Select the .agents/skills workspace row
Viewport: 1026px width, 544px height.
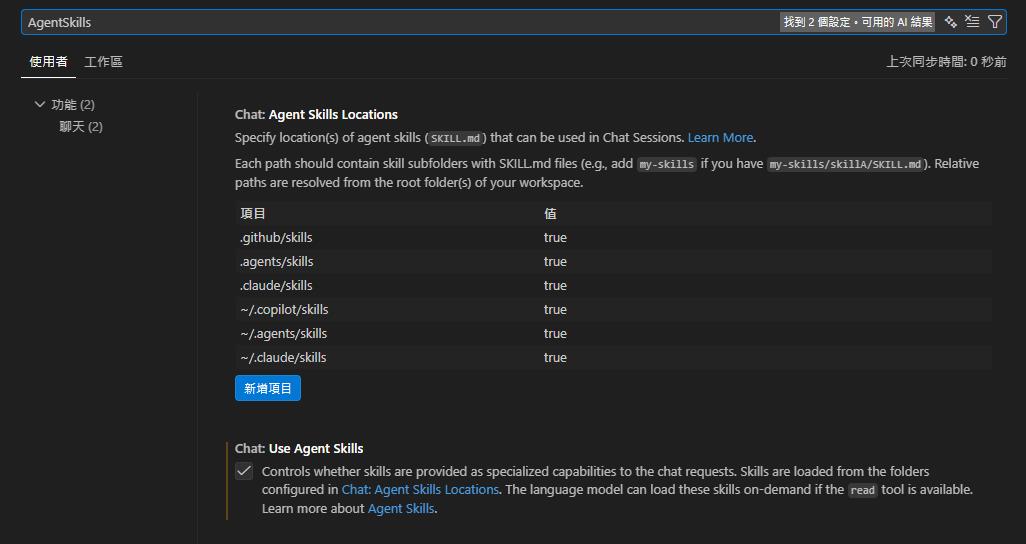pos(612,262)
